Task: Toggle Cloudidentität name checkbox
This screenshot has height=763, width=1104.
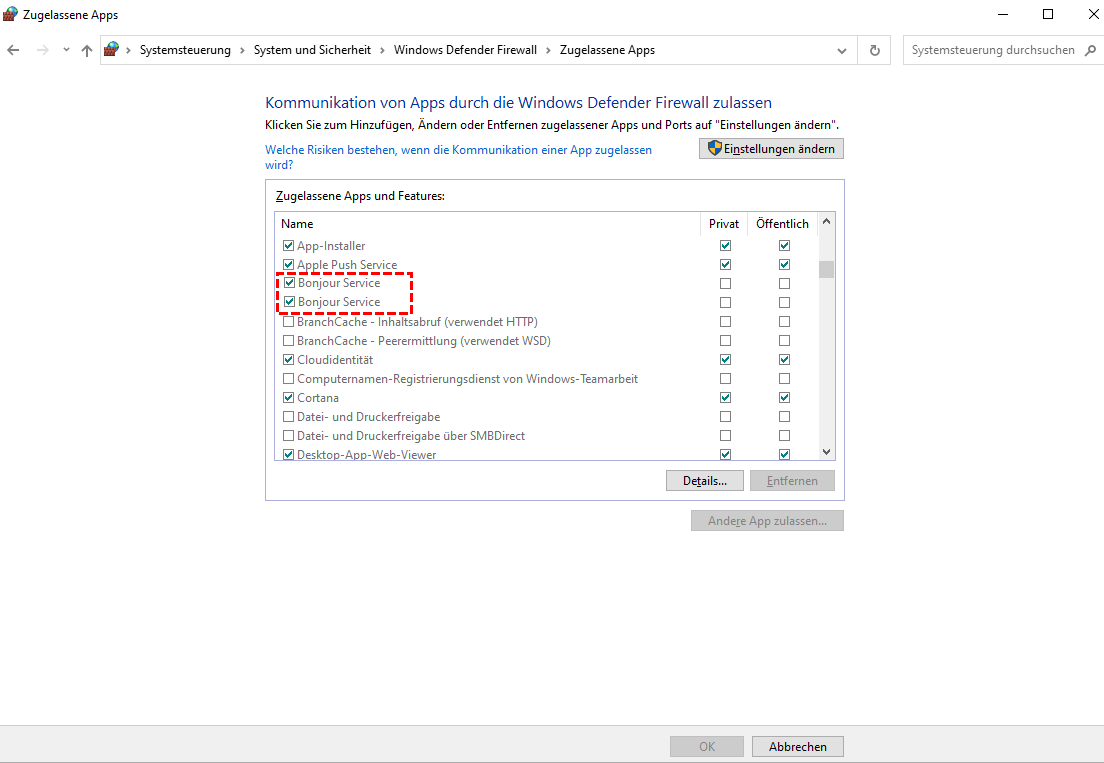Action: [288, 360]
